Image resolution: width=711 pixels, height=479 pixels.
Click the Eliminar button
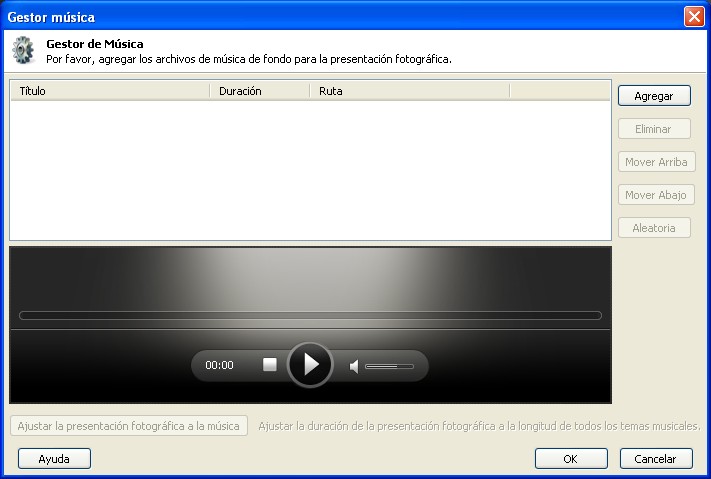pos(654,129)
